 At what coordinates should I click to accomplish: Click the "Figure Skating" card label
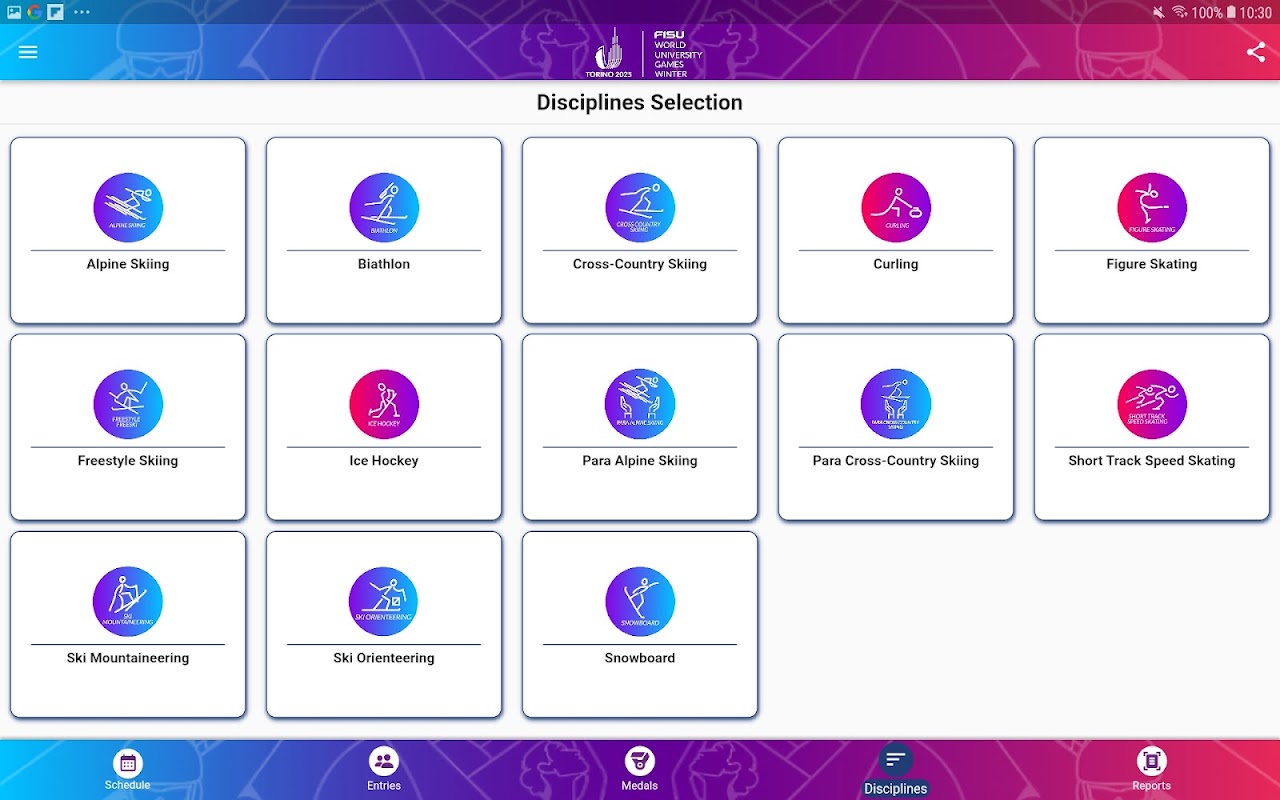click(1152, 264)
